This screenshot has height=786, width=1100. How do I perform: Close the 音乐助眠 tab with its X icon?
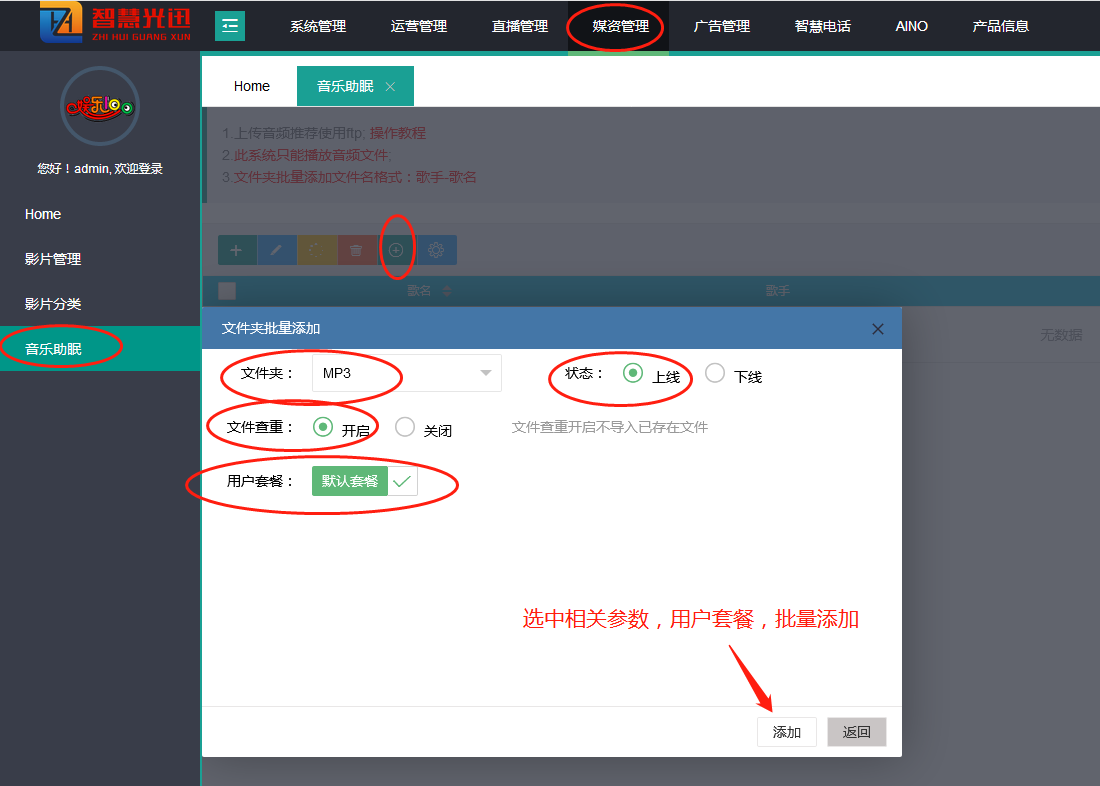(390, 87)
